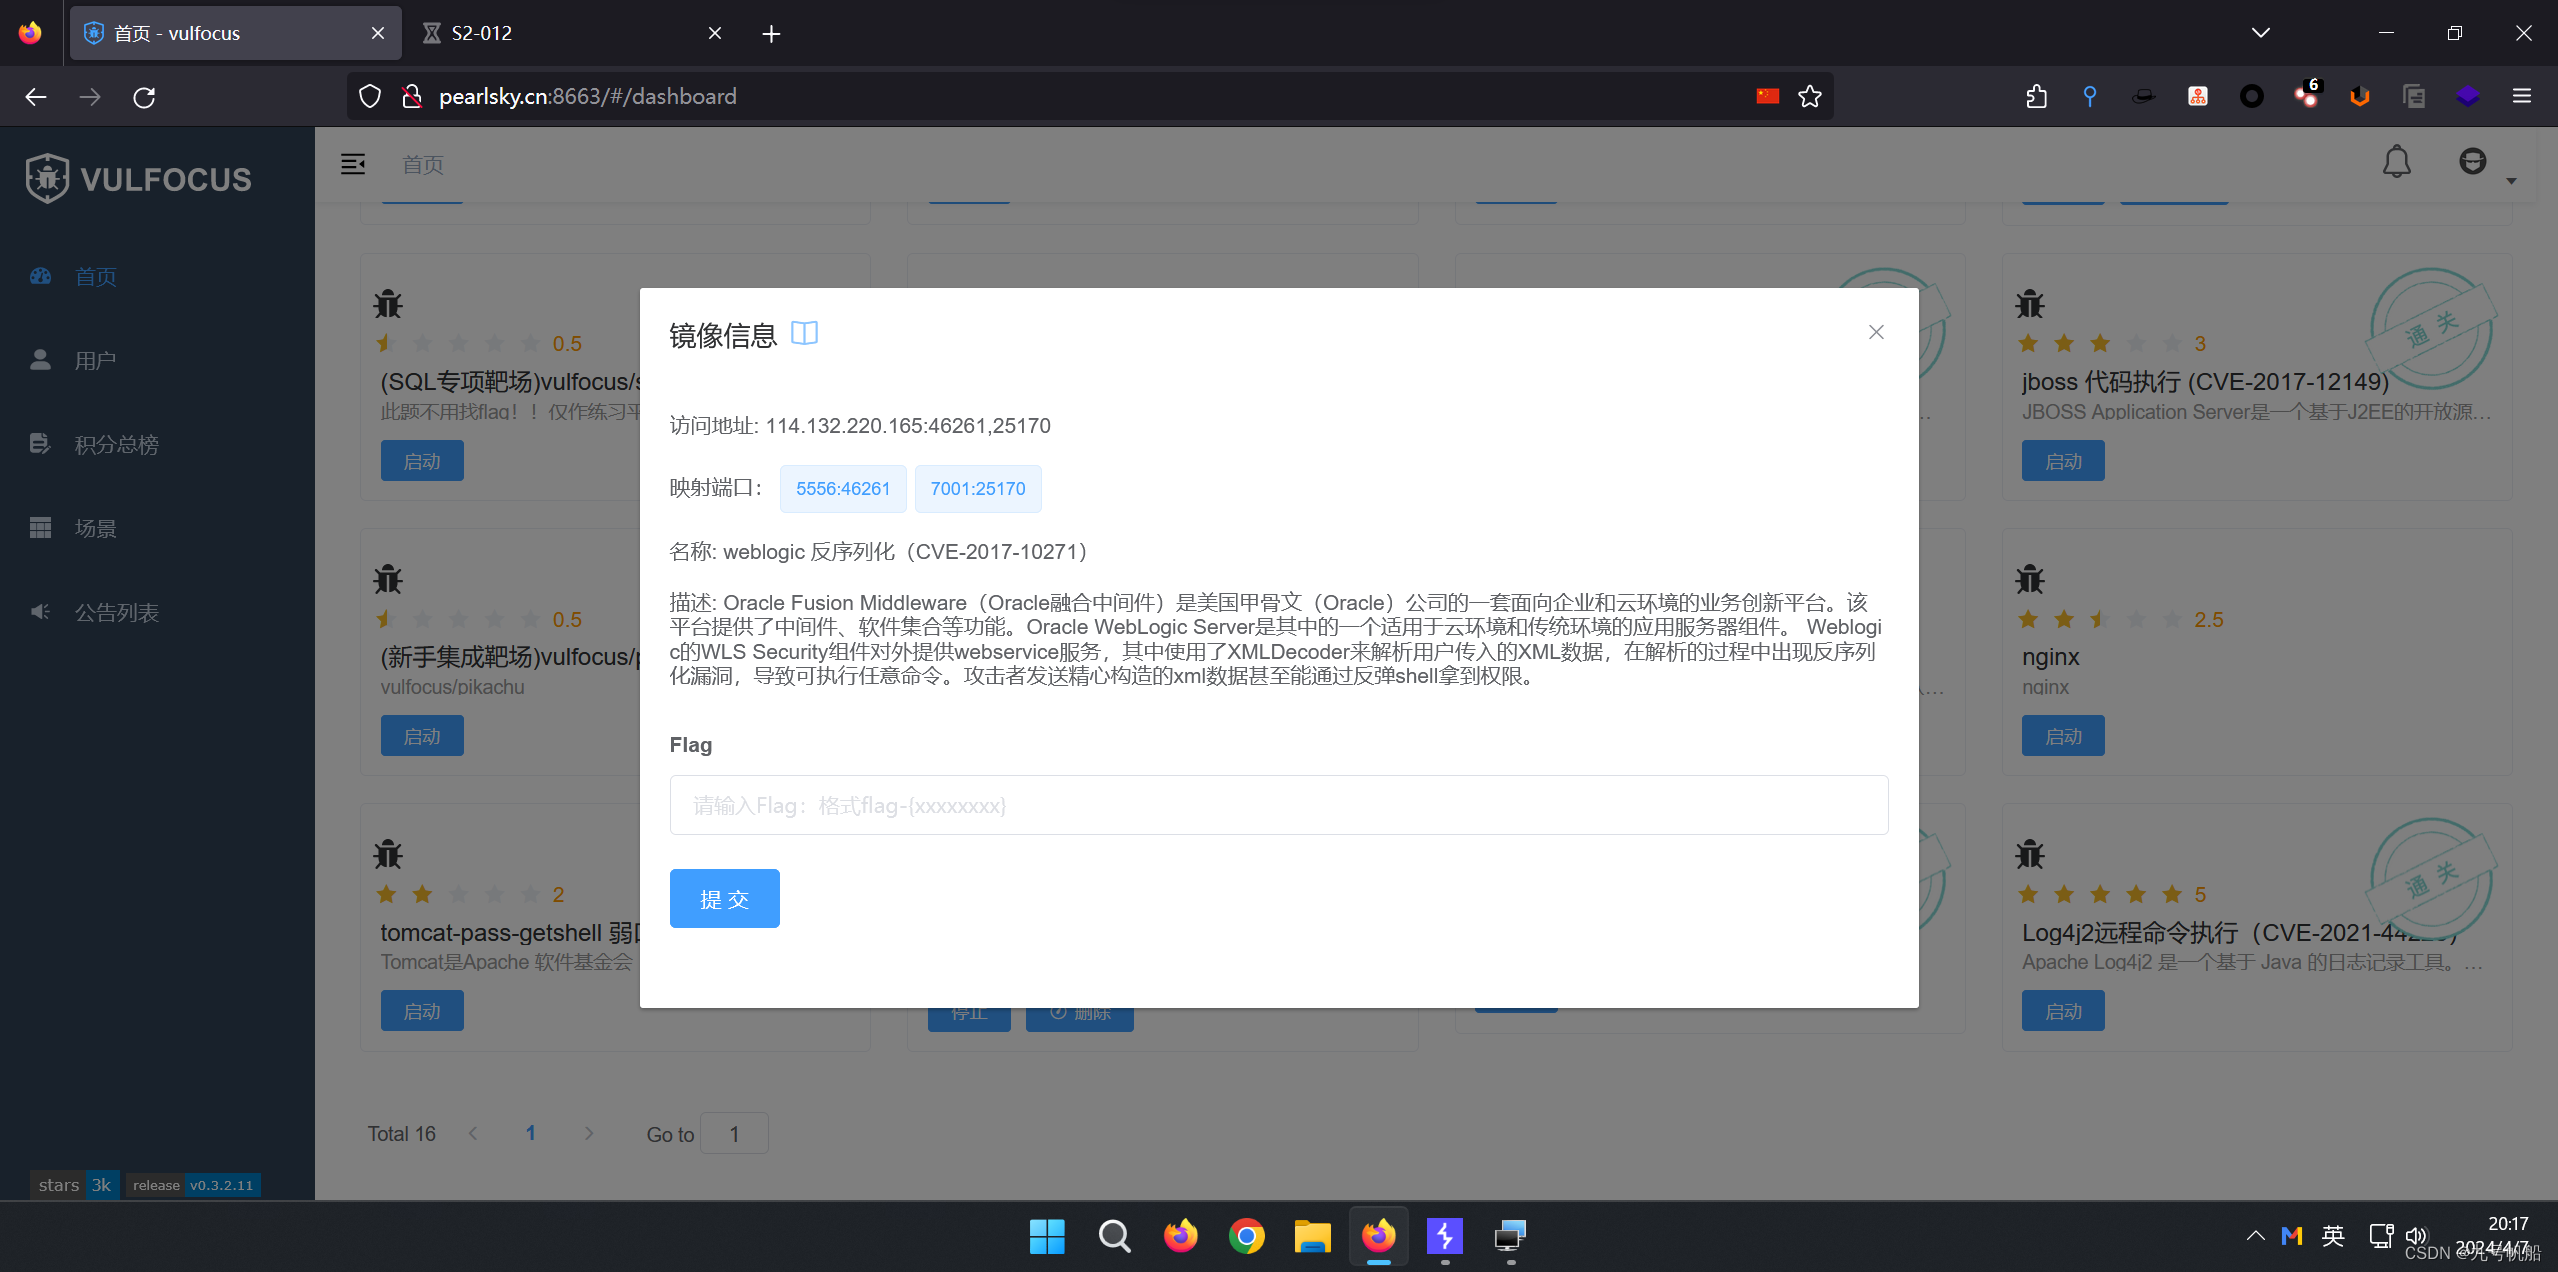
Task: Open the 首页 item in the sidebar
Action: 95,277
